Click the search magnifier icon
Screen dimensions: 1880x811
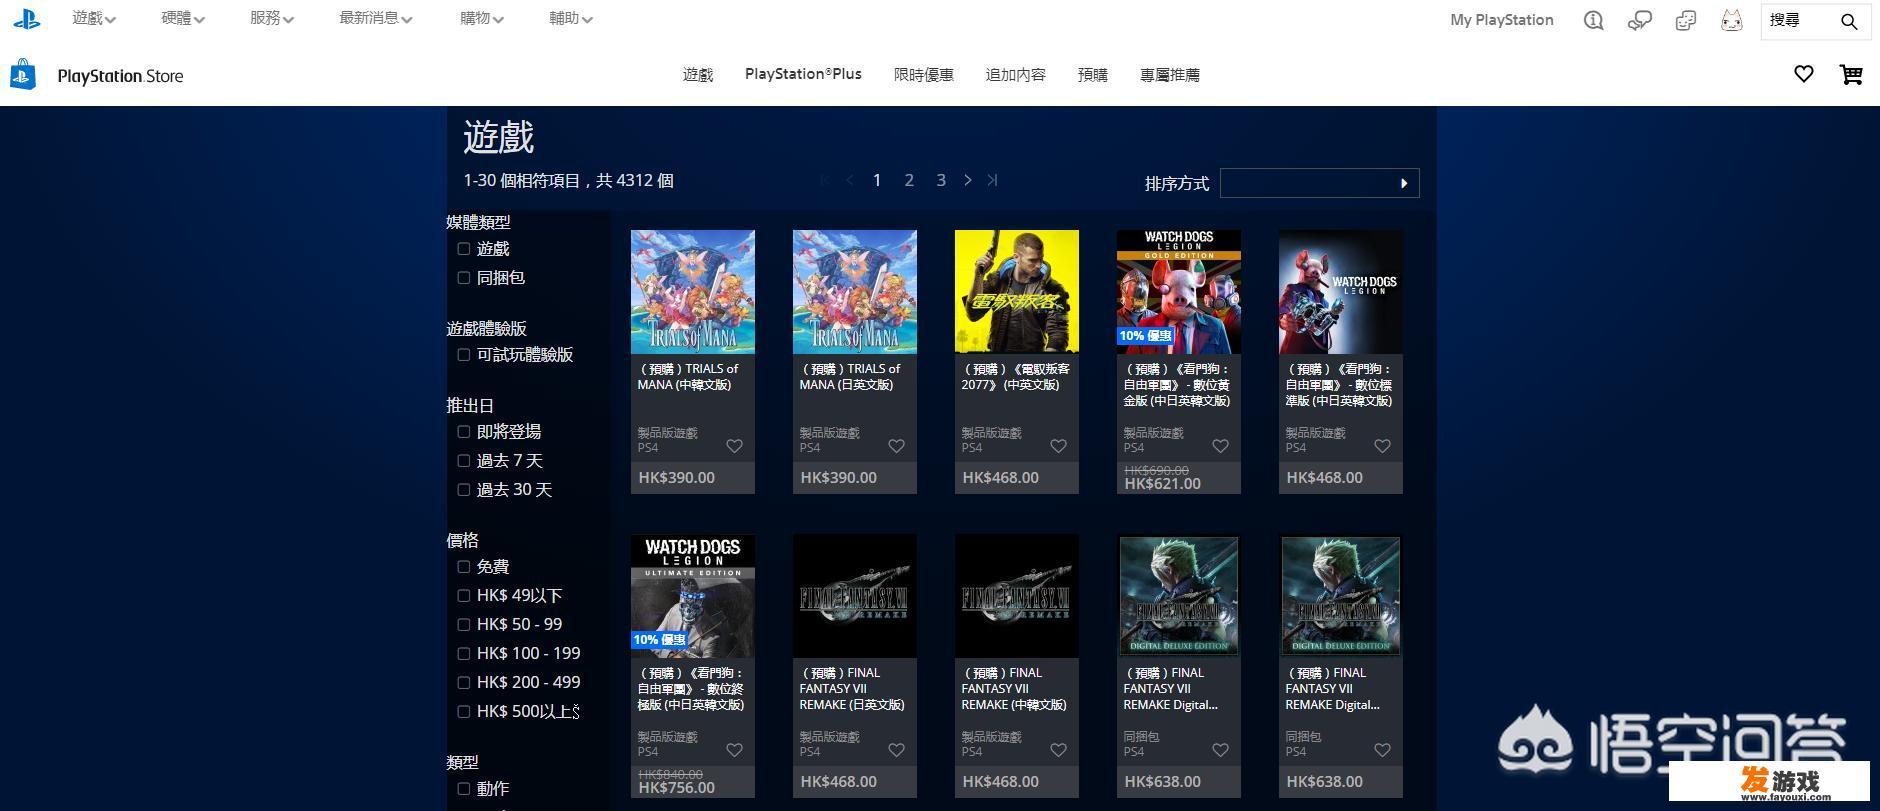pos(1849,21)
